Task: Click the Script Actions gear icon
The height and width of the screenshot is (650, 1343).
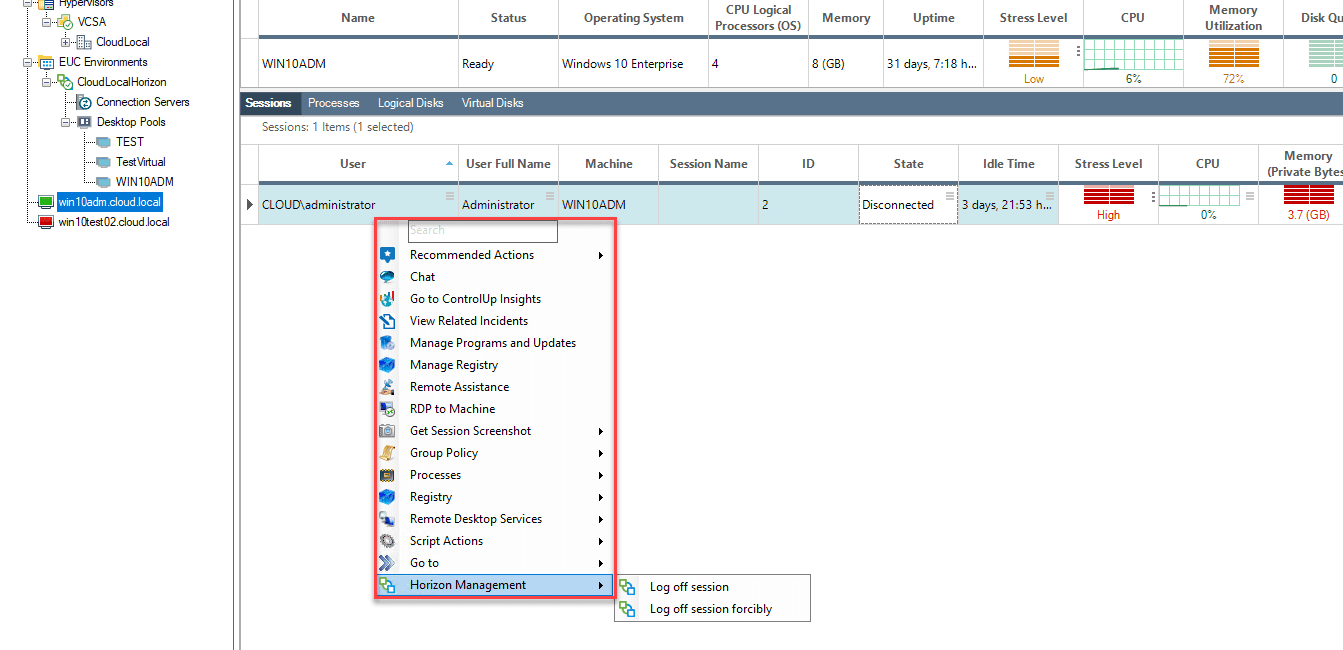Action: [x=387, y=541]
